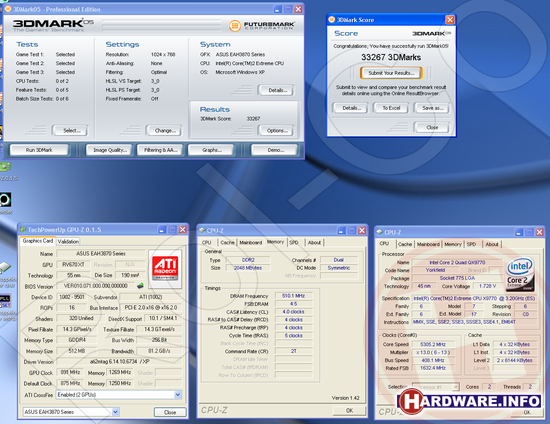This screenshot has width=550, height=424.
Task: Click the BIOS Version field in GPU-Z
Action: [96, 286]
